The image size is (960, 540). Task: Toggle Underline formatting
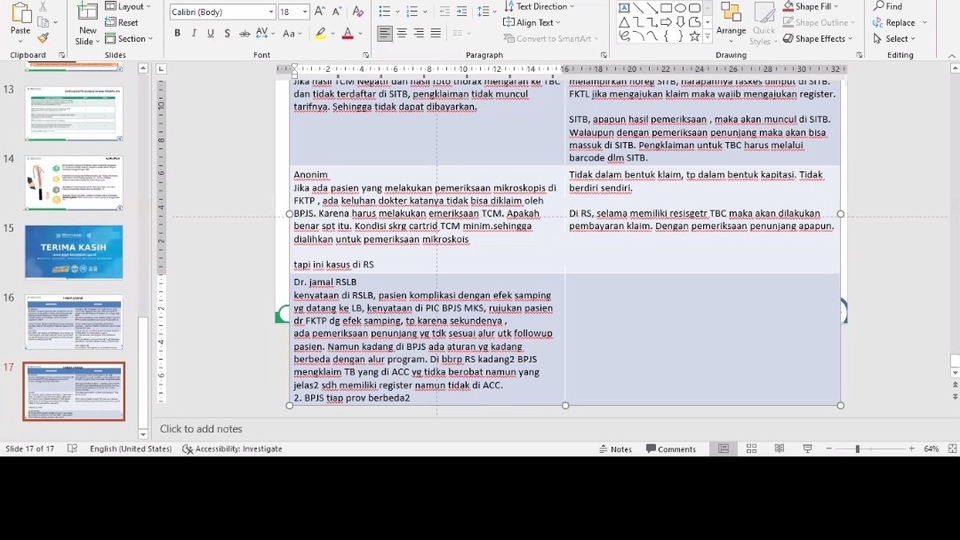[x=211, y=34]
